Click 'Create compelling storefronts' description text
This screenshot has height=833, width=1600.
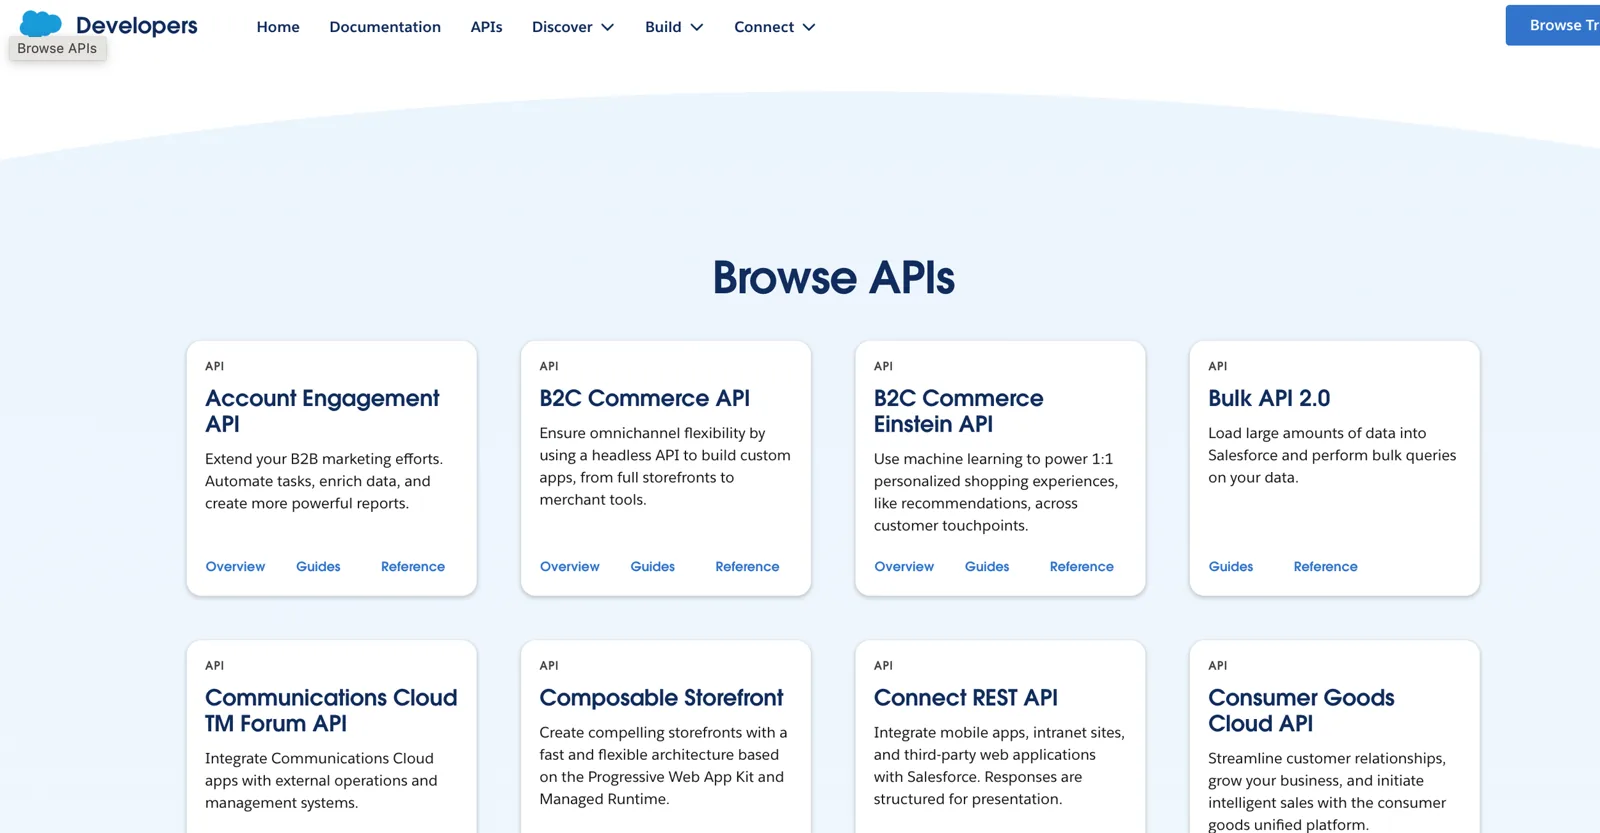pos(663,765)
